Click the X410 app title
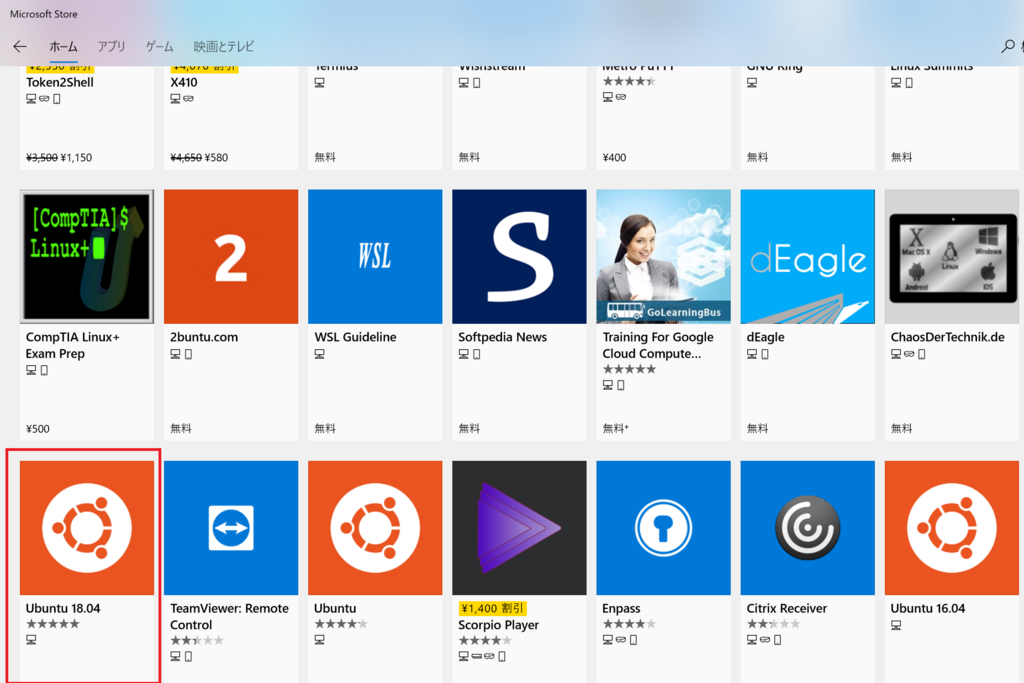This screenshot has height=683, width=1024. (184, 82)
